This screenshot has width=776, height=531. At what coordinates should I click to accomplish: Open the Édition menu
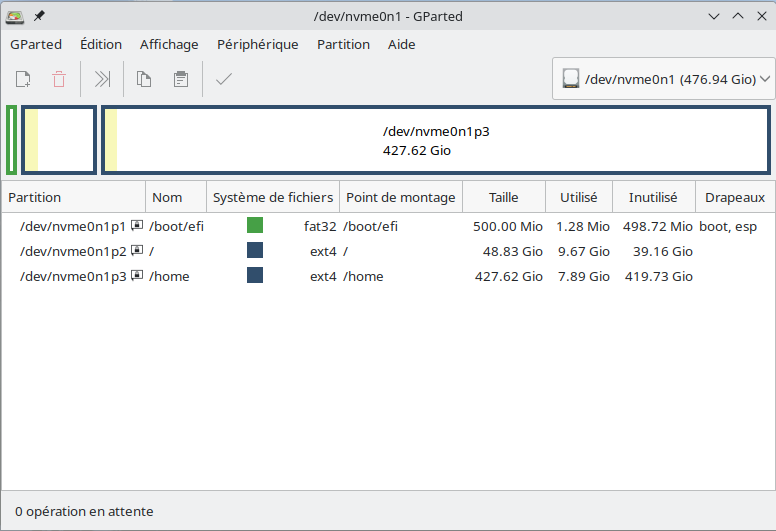101,45
